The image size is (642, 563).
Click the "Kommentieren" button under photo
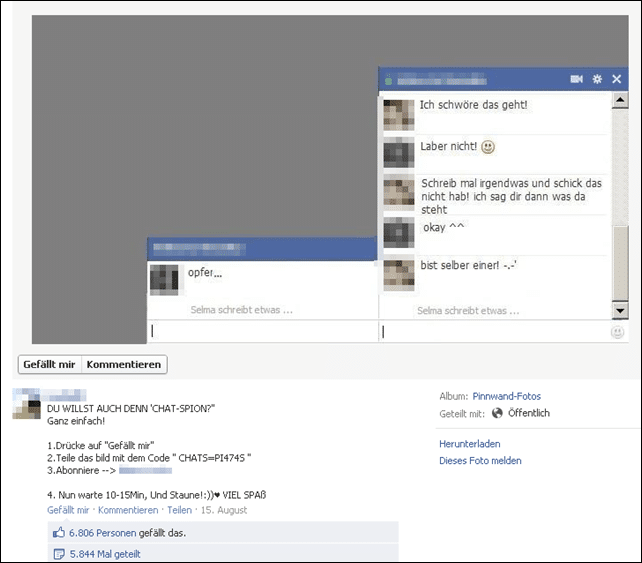124,364
